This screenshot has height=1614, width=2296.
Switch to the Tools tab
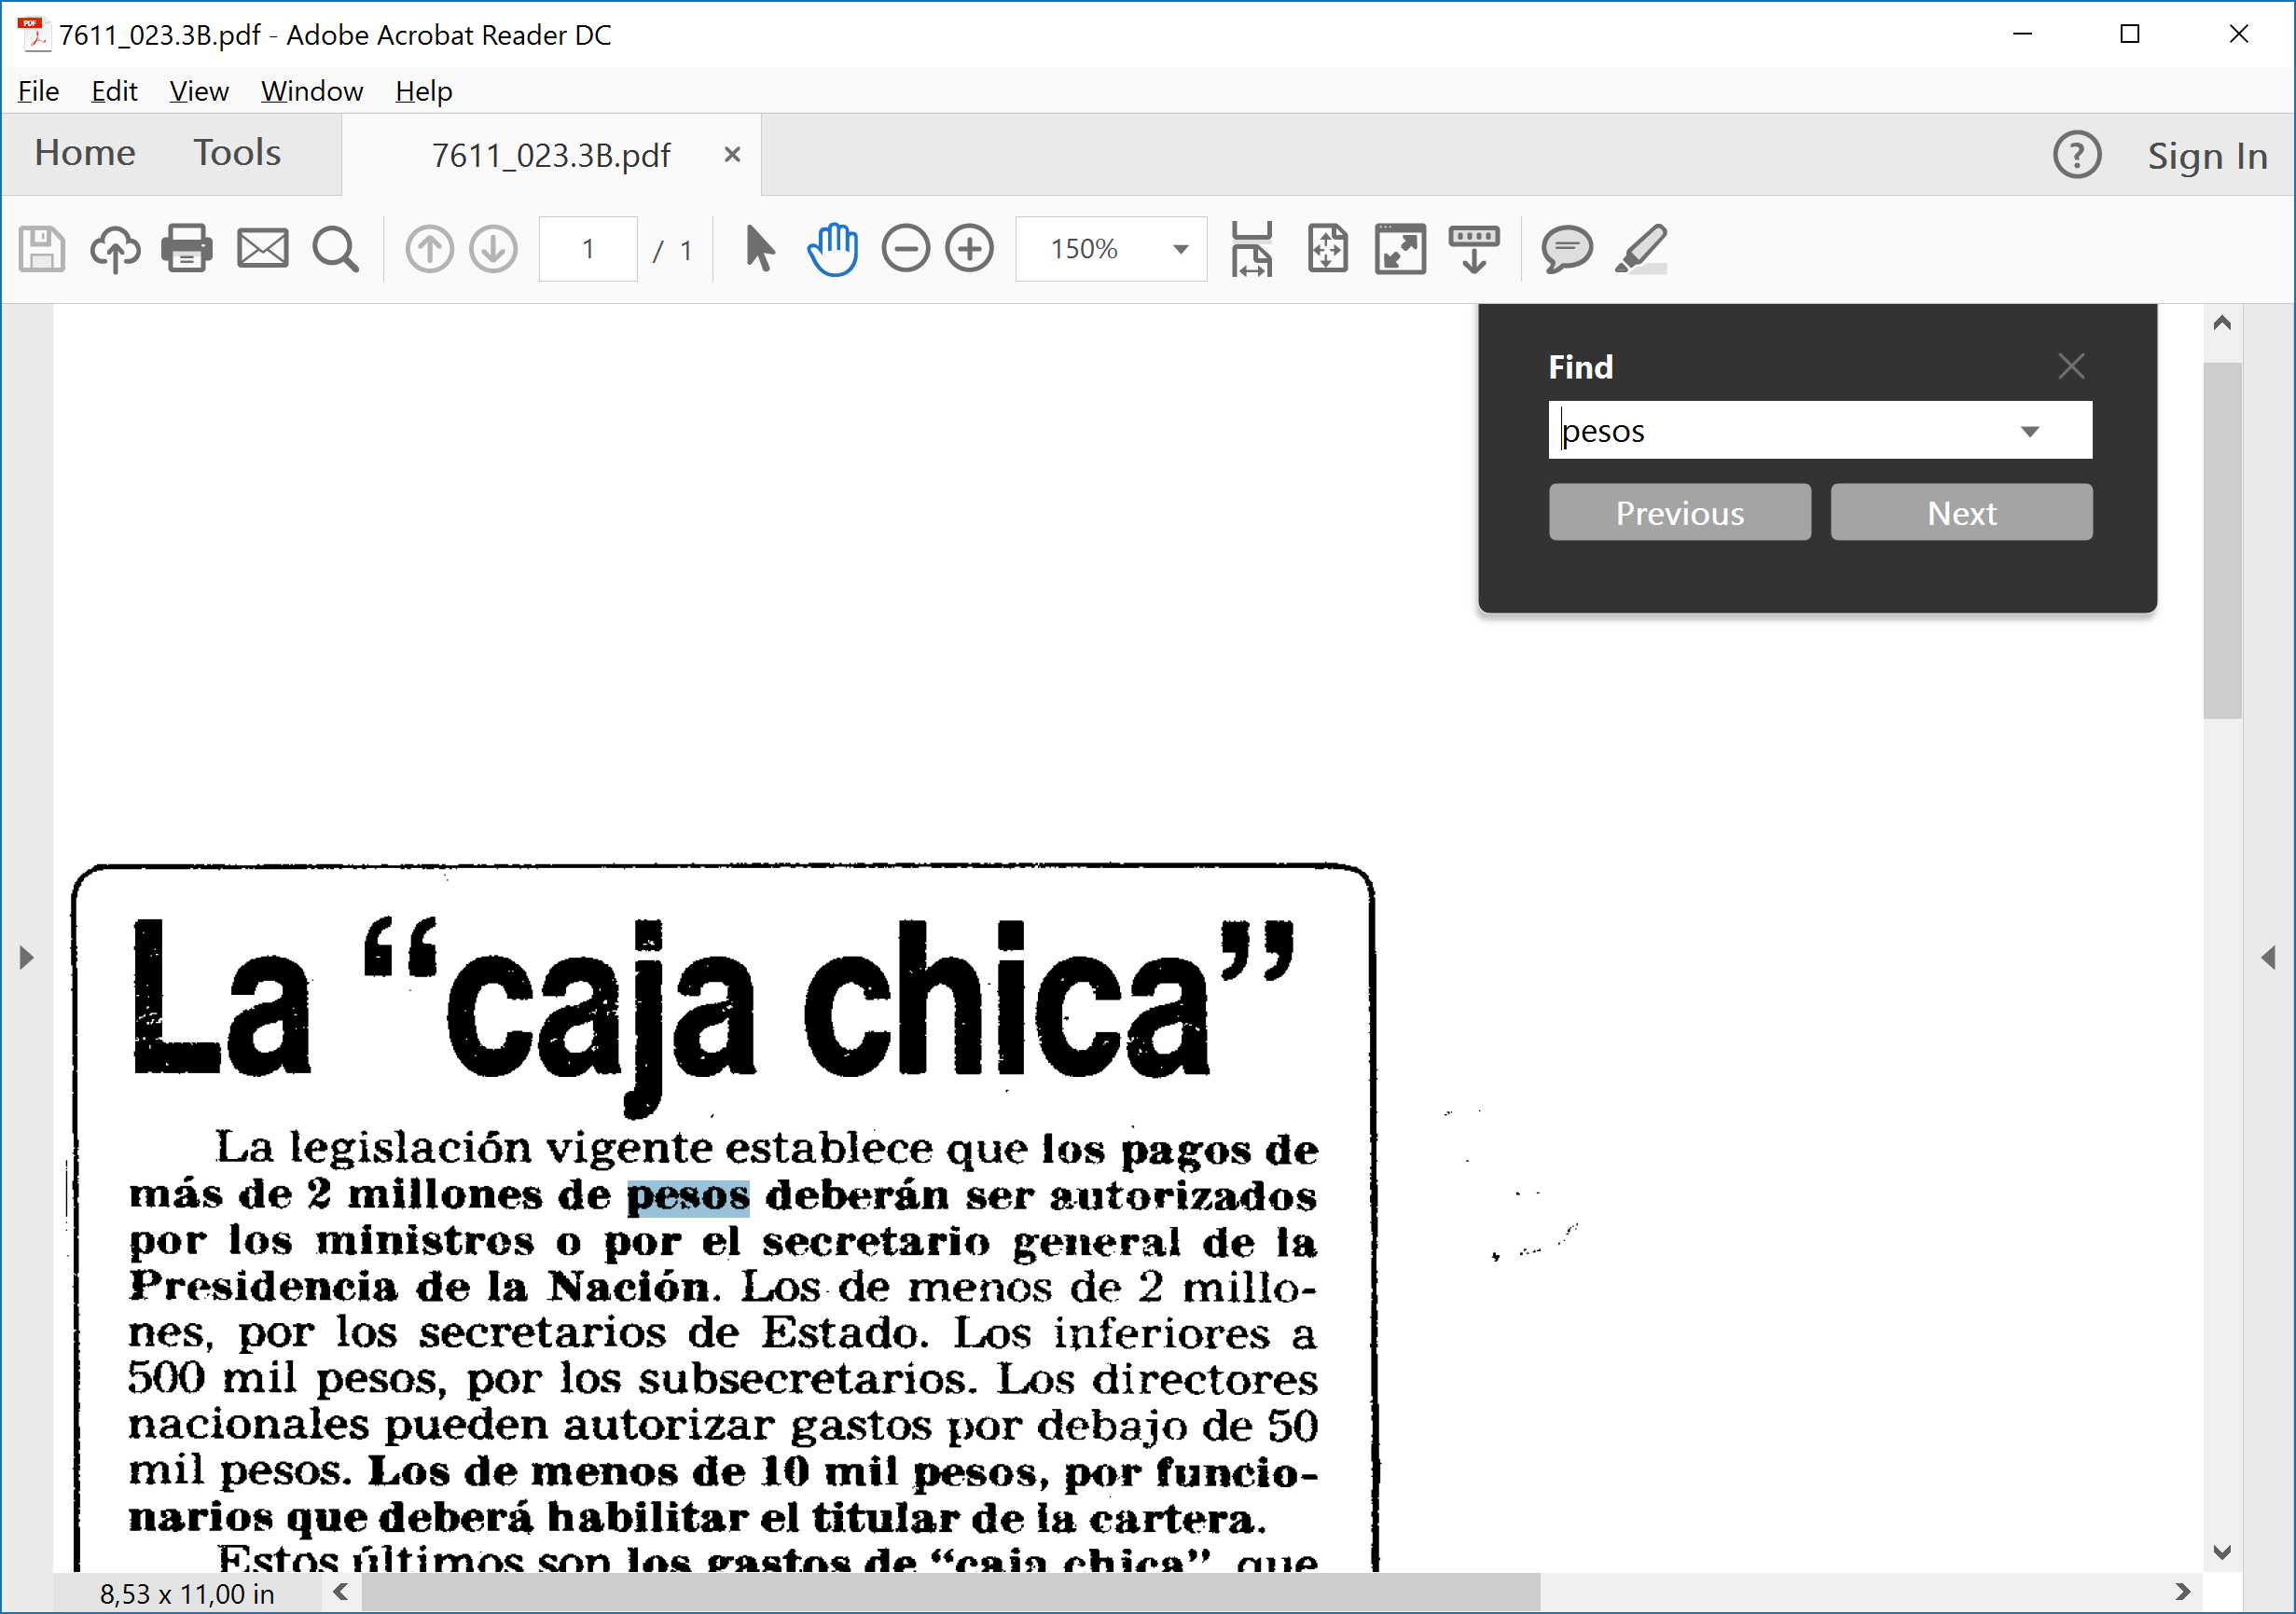coord(237,153)
